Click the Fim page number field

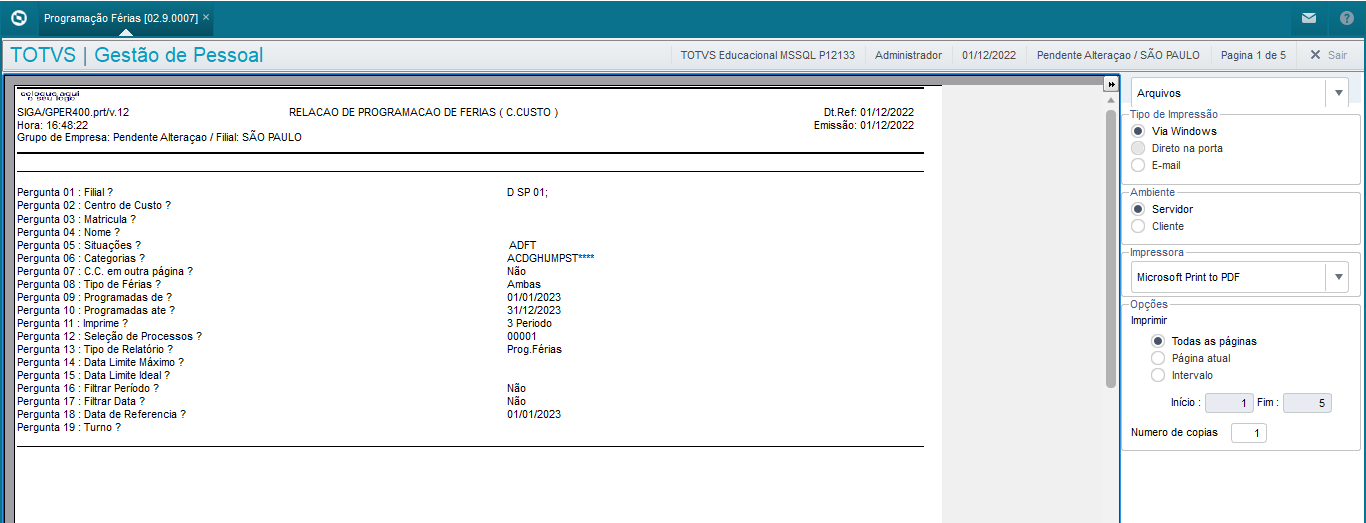coord(1307,403)
